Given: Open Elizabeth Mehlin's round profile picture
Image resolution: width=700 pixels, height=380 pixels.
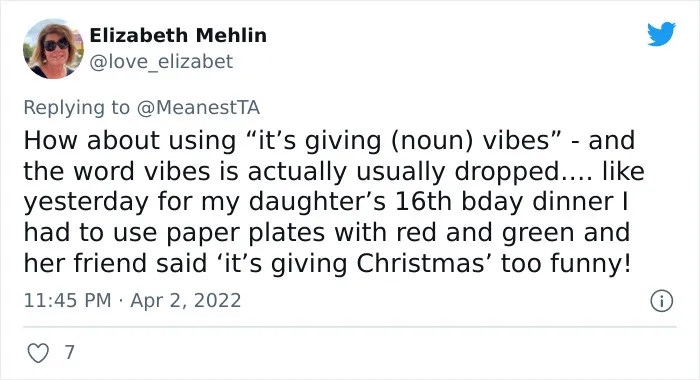Looking at the screenshot, I should 53,49.
